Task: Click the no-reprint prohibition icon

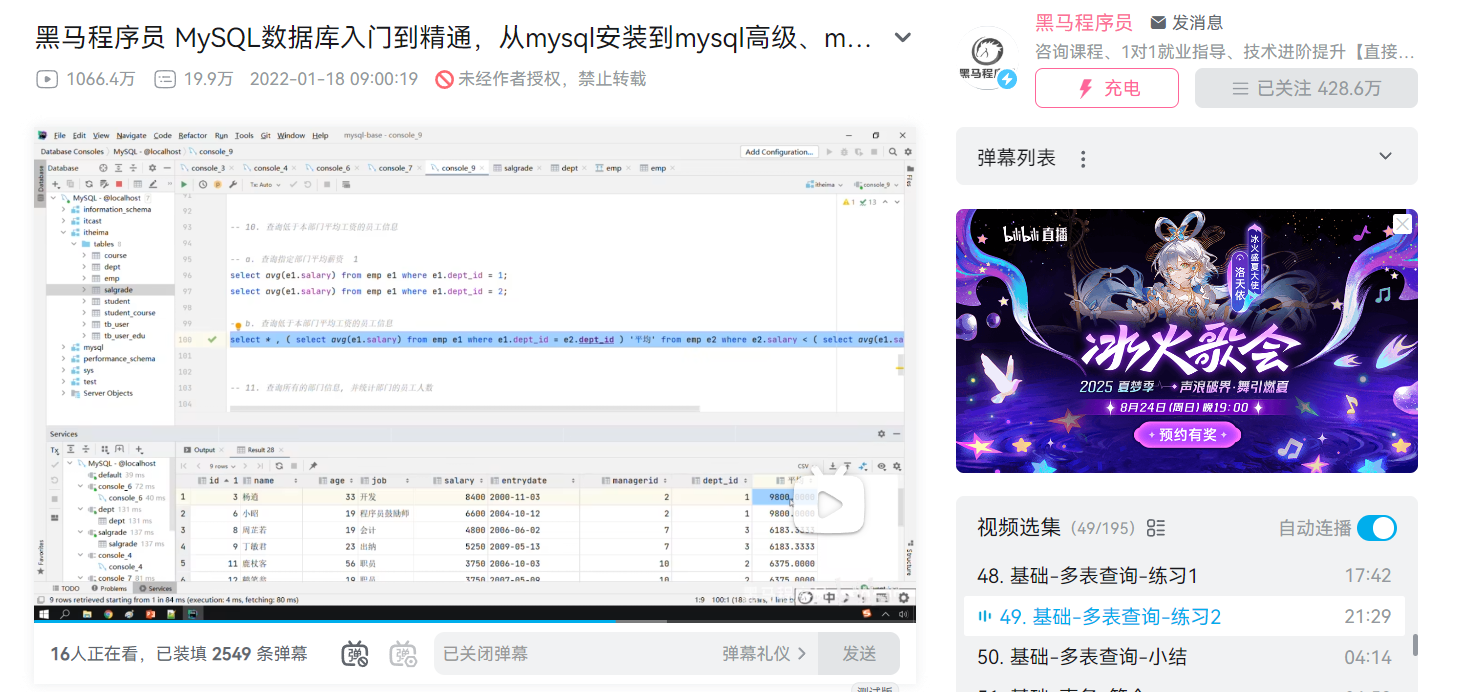Action: (445, 79)
